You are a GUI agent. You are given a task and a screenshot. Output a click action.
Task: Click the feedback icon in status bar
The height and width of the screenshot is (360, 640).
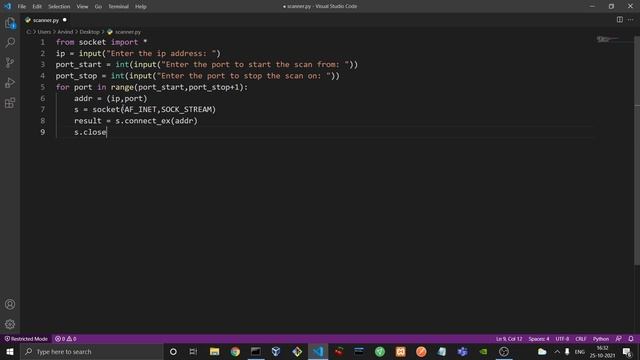click(619, 339)
